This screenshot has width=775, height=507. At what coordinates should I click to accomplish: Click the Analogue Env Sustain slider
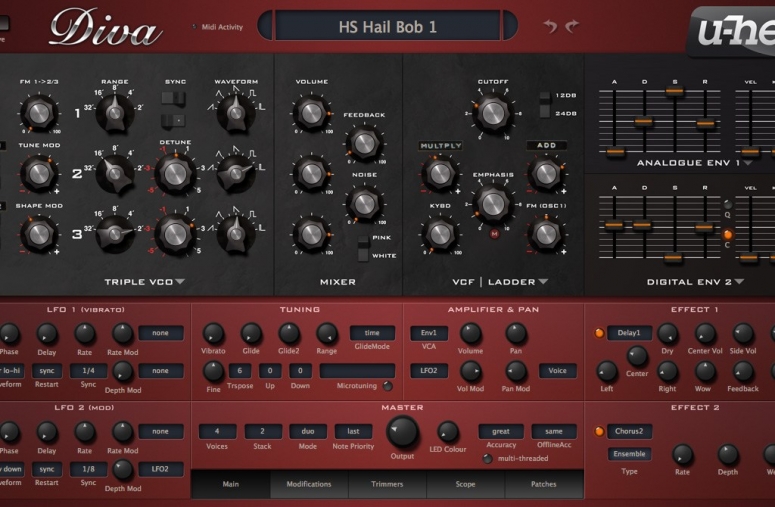pos(675,92)
